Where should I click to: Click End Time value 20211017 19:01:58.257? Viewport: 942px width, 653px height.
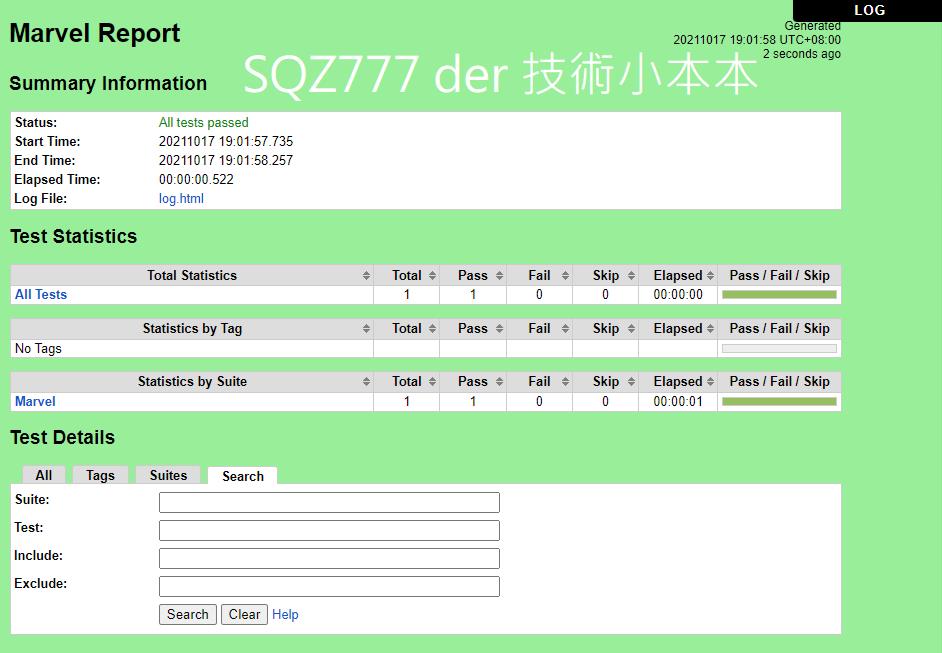(x=226, y=160)
